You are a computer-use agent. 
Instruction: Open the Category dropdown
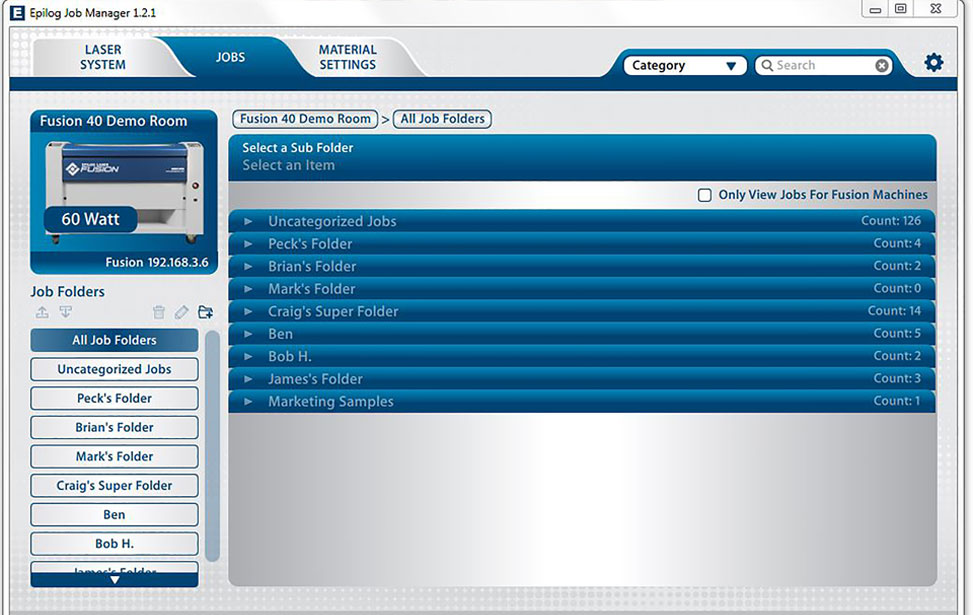coord(686,66)
